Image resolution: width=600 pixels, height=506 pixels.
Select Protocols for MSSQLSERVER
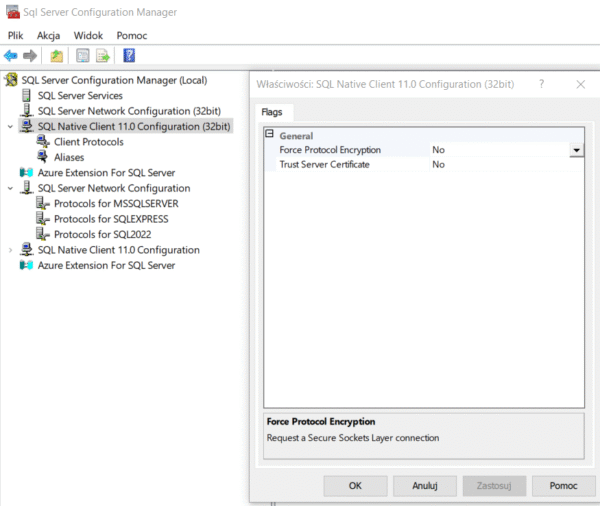[x=116, y=204]
